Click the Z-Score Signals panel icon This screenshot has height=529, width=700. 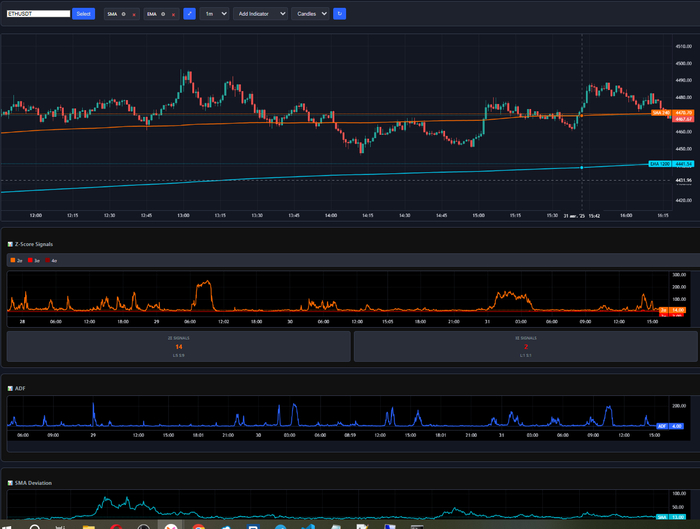coord(10,244)
